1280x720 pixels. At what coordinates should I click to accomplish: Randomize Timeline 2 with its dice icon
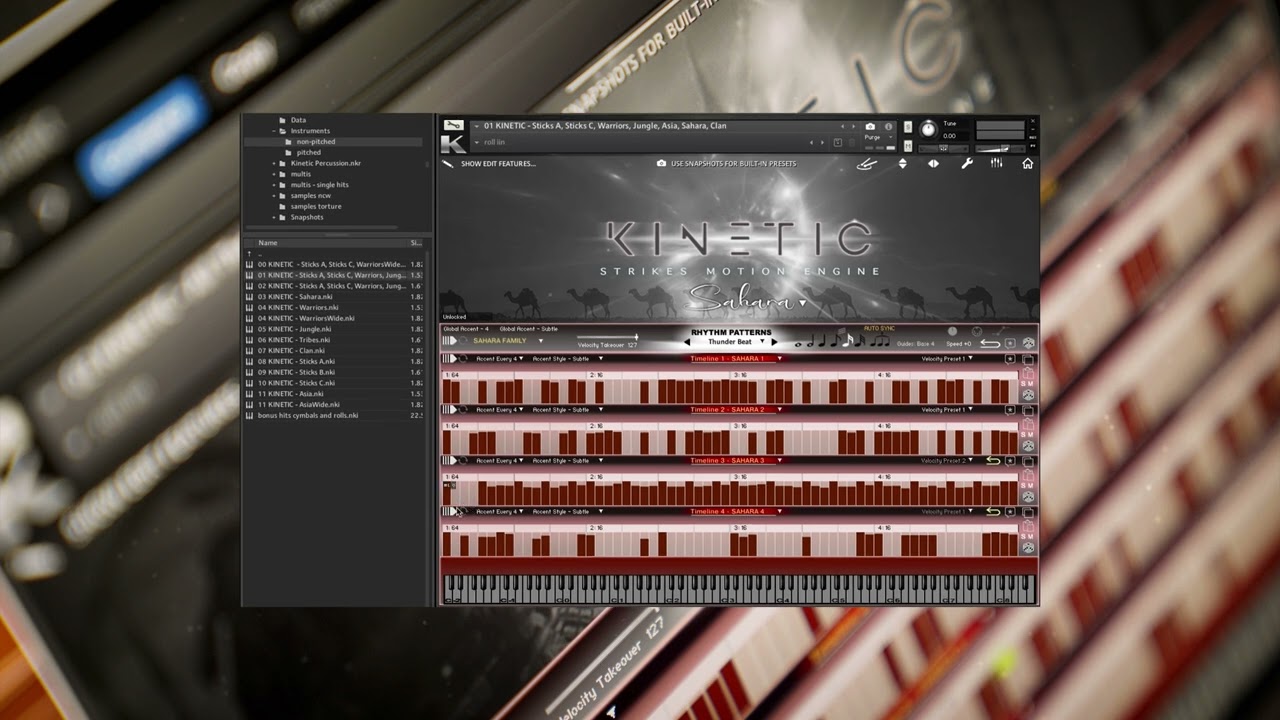pyautogui.click(x=1028, y=446)
